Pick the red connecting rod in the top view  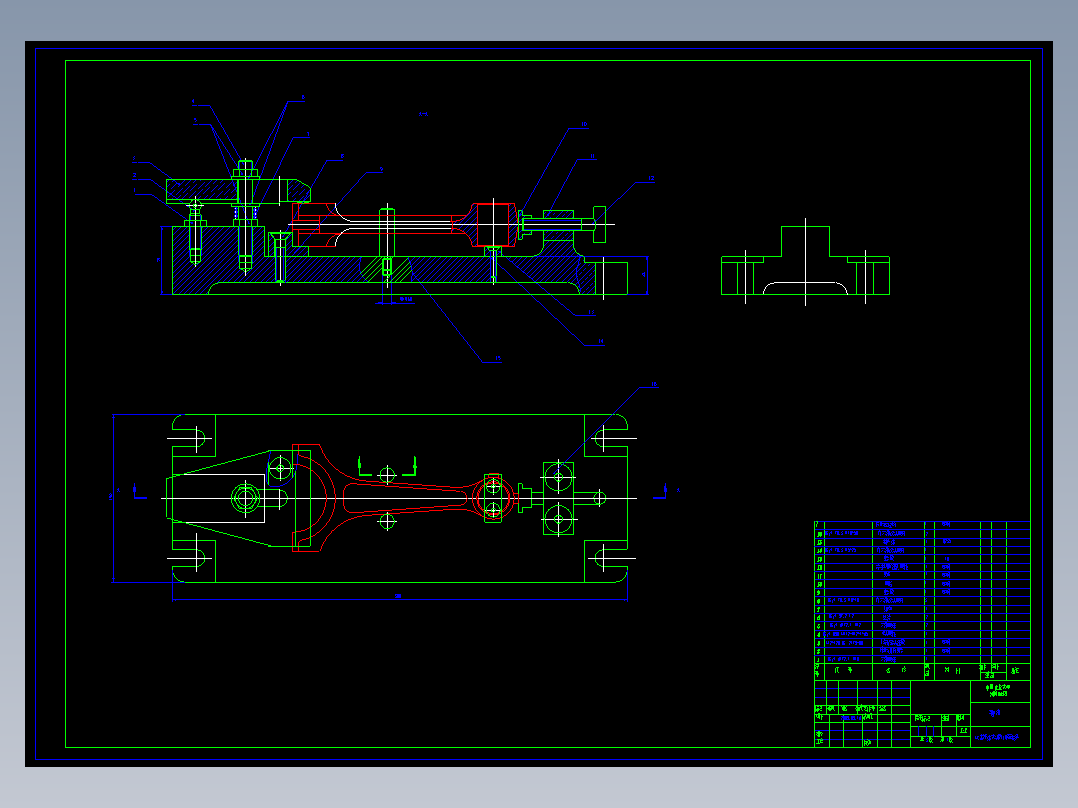pos(406,498)
